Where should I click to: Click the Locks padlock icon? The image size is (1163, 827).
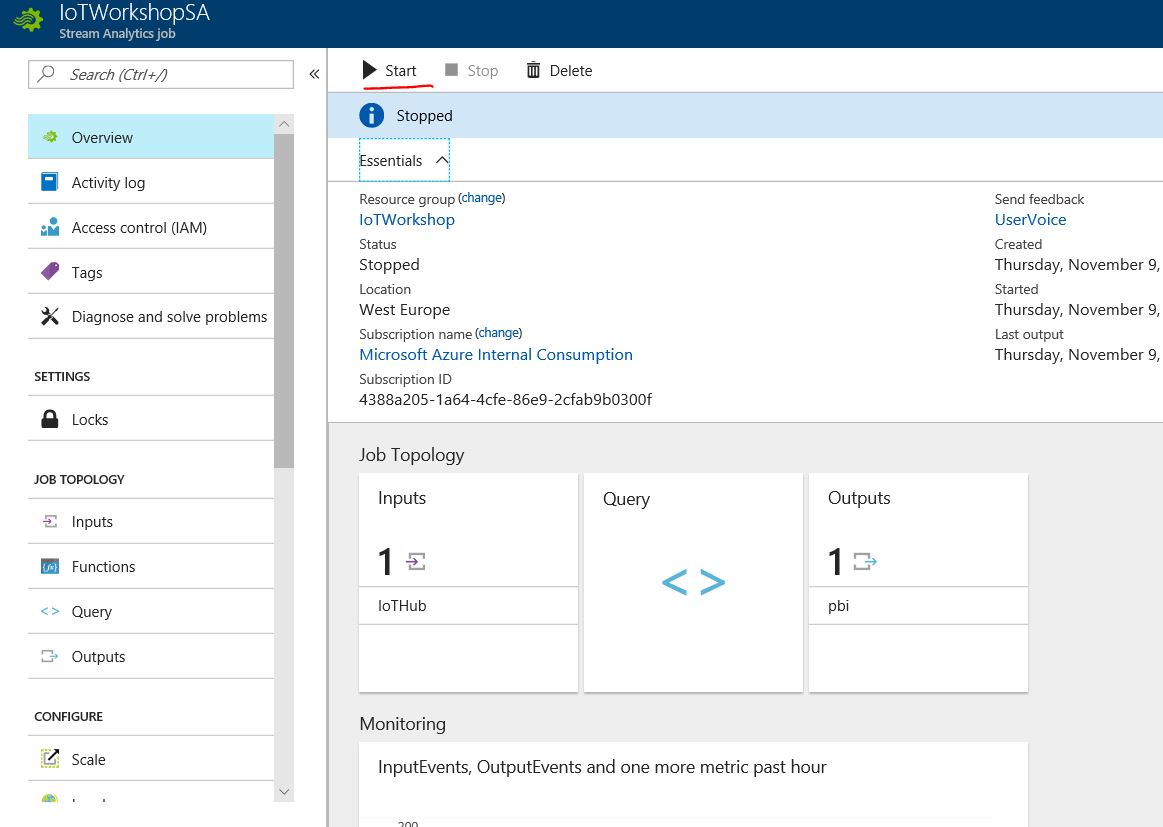tap(50, 419)
